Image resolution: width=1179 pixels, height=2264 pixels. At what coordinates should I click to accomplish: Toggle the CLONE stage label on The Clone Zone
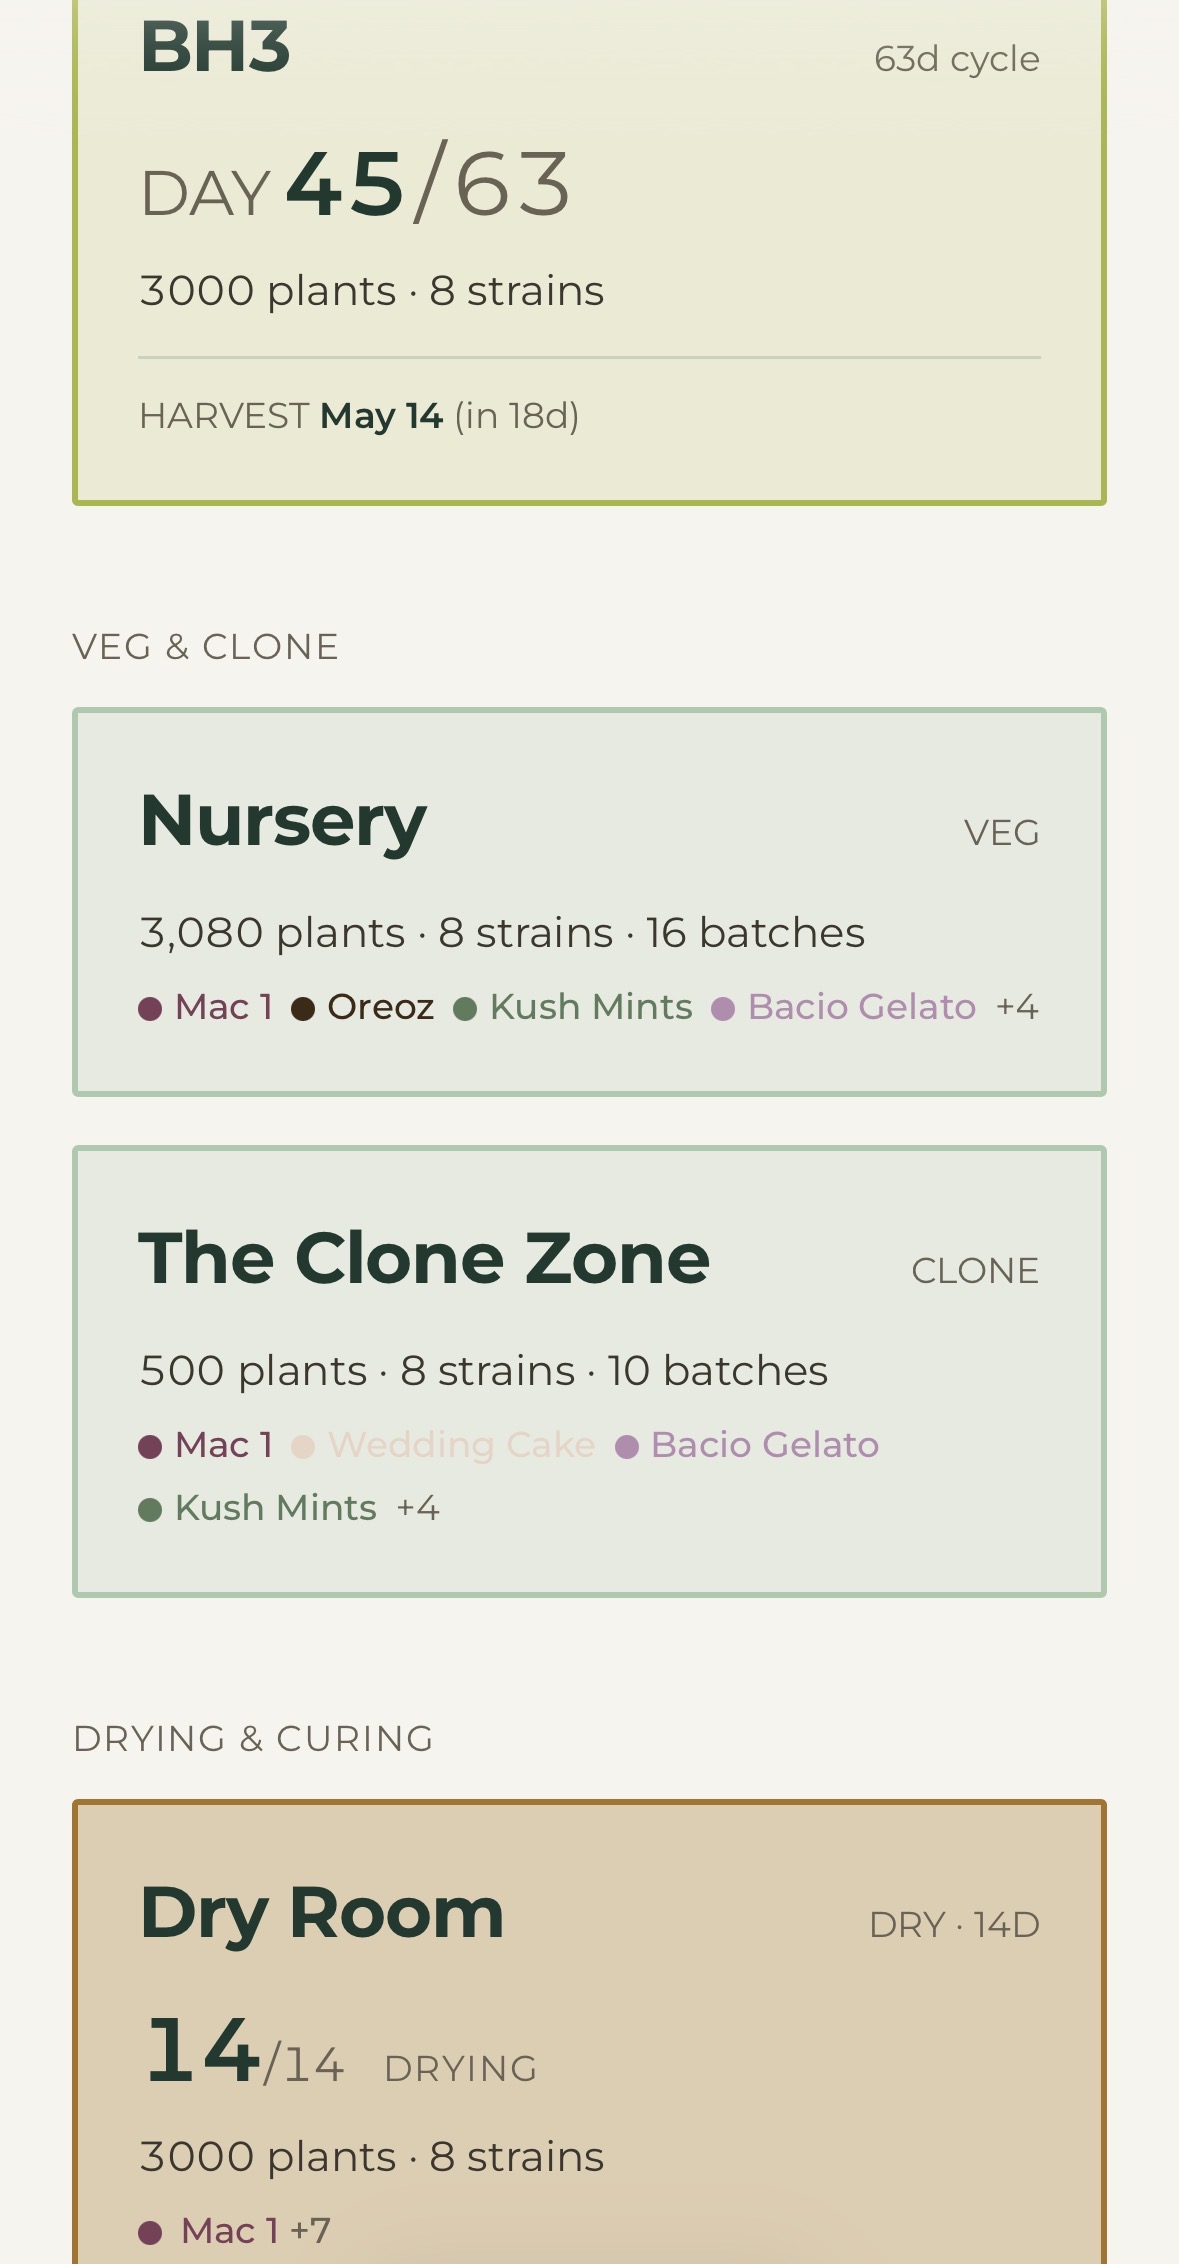(x=975, y=1269)
